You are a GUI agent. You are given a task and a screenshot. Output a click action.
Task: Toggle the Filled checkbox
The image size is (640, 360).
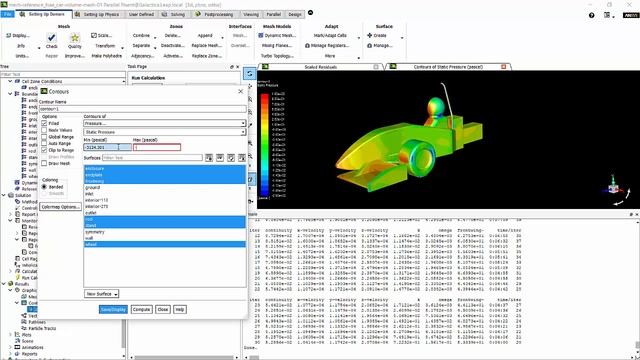tap(44, 123)
